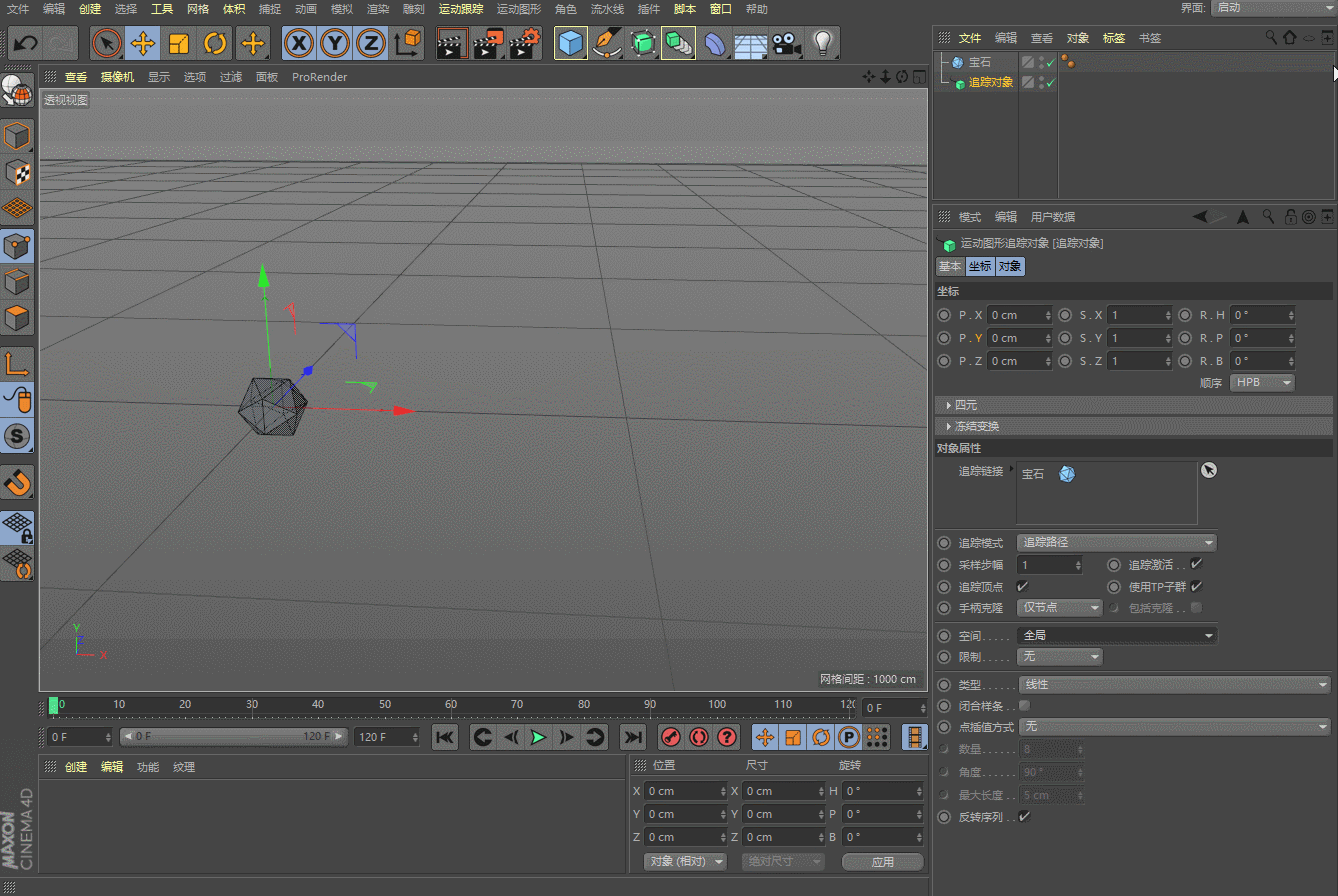Toggle the 反转序列 checkbox
The width and height of the screenshot is (1338, 896).
pyautogui.click(x=1024, y=817)
